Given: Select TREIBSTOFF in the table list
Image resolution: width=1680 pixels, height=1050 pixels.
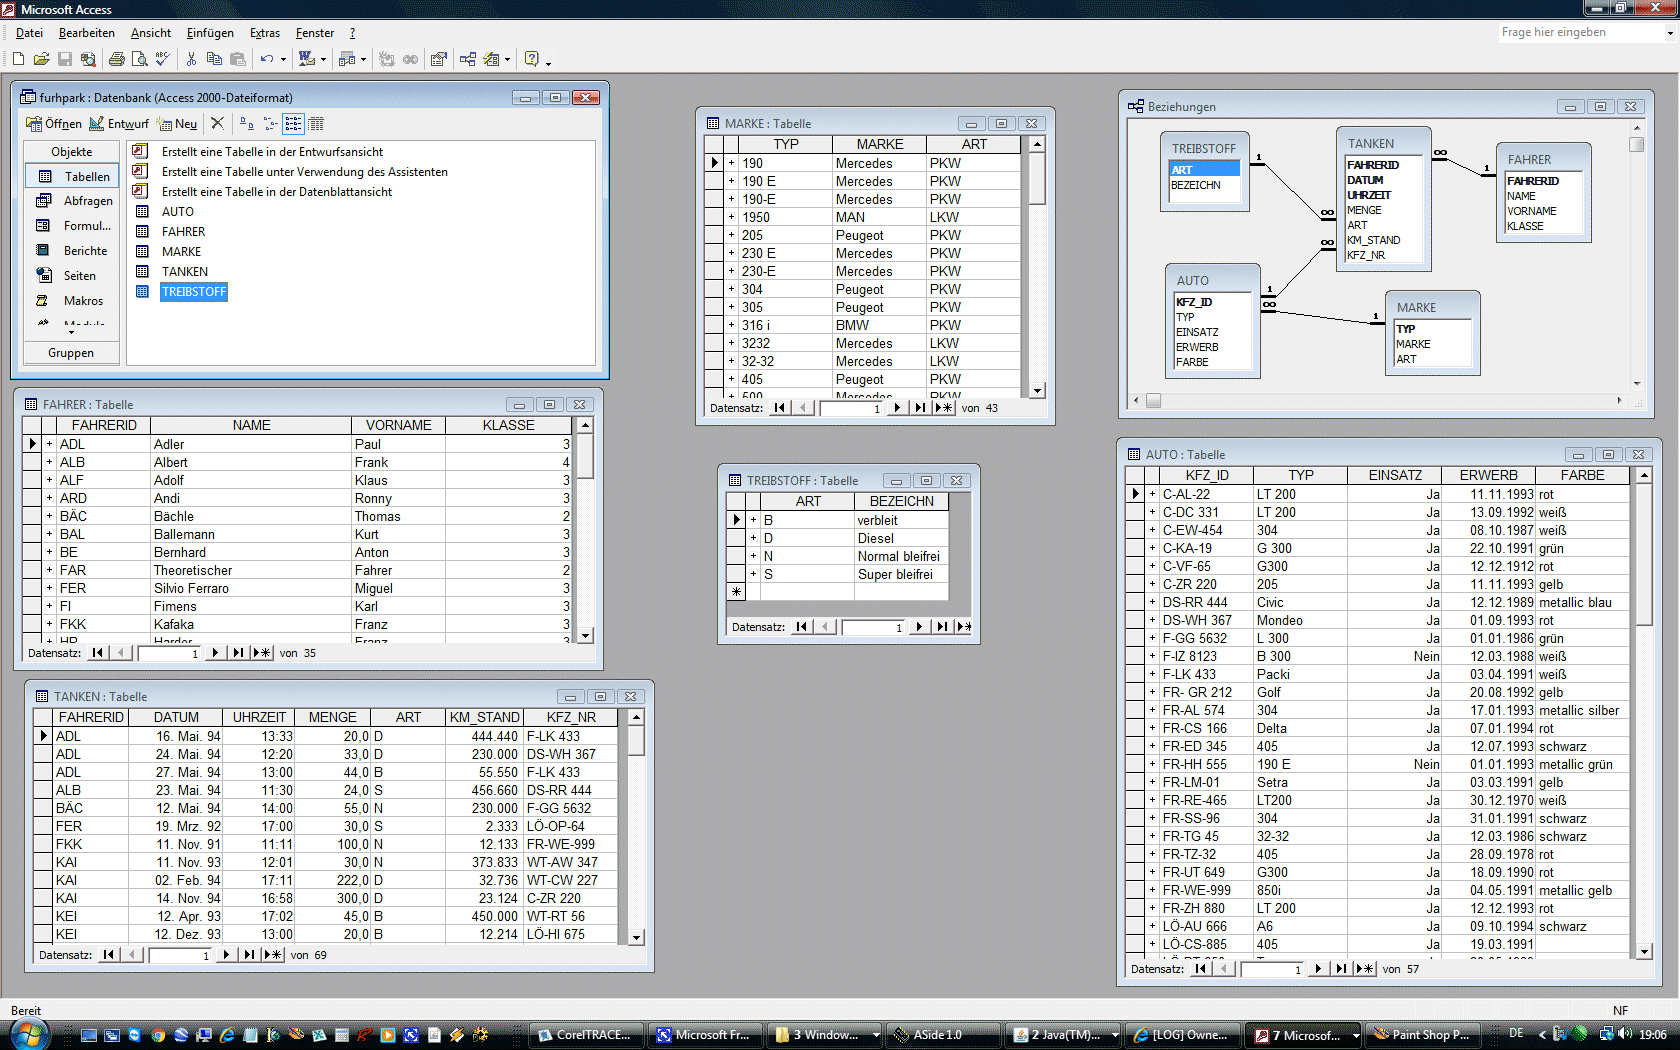Looking at the screenshot, I should coord(194,292).
